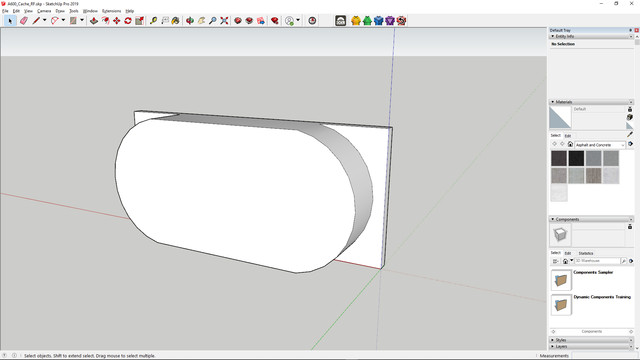
Task: Set material to default icon
Action: click(x=630, y=126)
